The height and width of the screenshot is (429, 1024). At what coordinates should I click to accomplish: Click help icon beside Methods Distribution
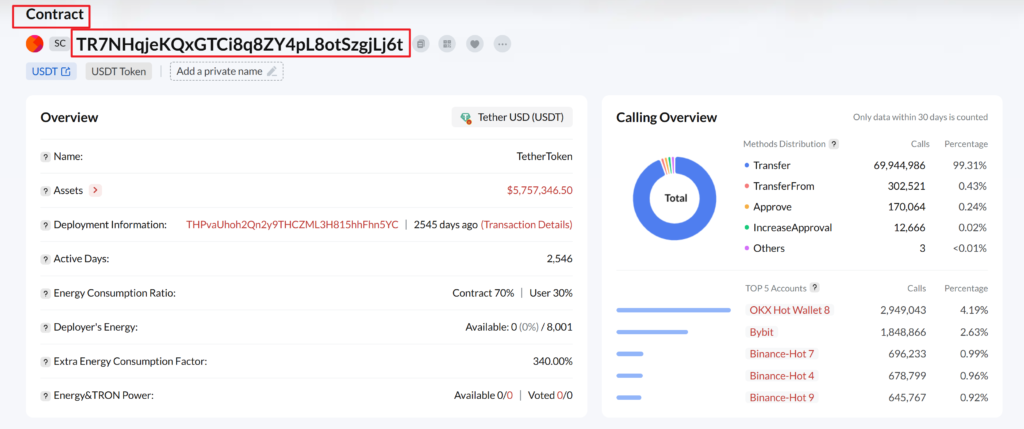[834, 144]
